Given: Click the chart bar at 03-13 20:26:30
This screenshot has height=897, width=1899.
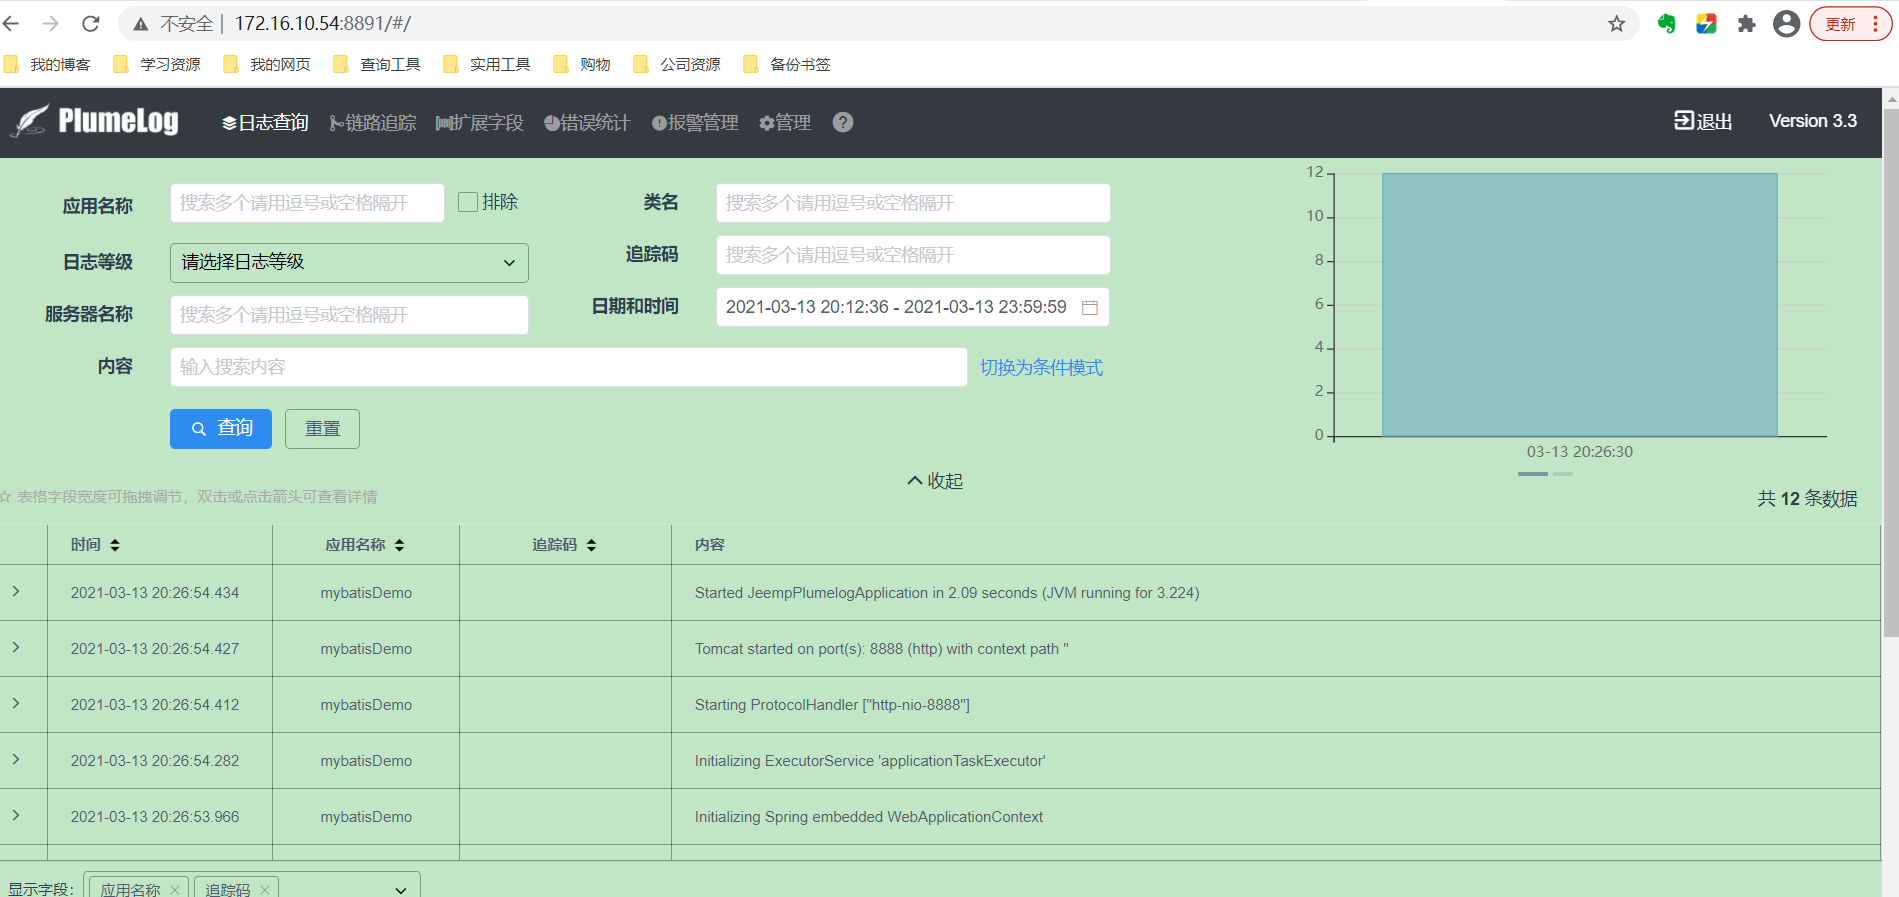Looking at the screenshot, I should pyautogui.click(x=1579, y=305).
